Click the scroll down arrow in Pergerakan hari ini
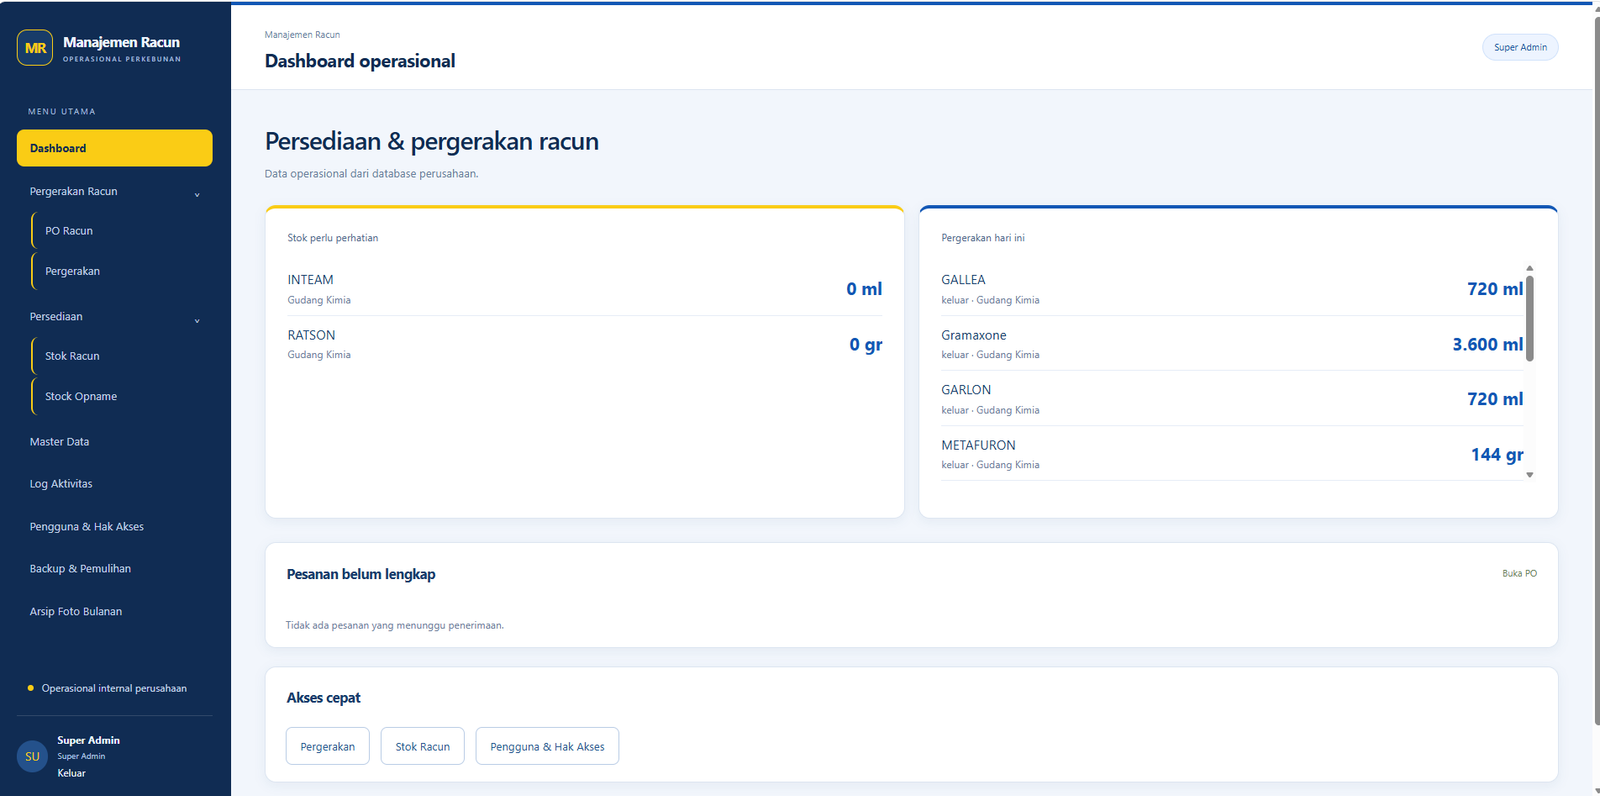Image resolution: width=1600 pixels, height=796 pixels. tap(1530, 475)
